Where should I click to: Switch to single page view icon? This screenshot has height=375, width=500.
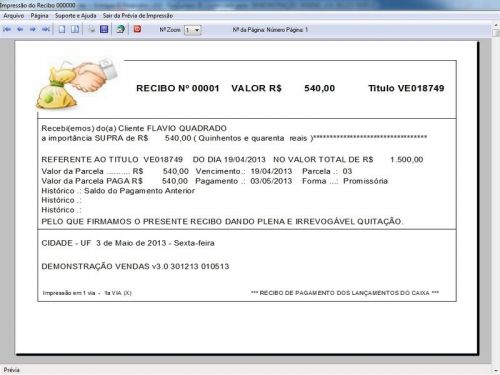62,29
